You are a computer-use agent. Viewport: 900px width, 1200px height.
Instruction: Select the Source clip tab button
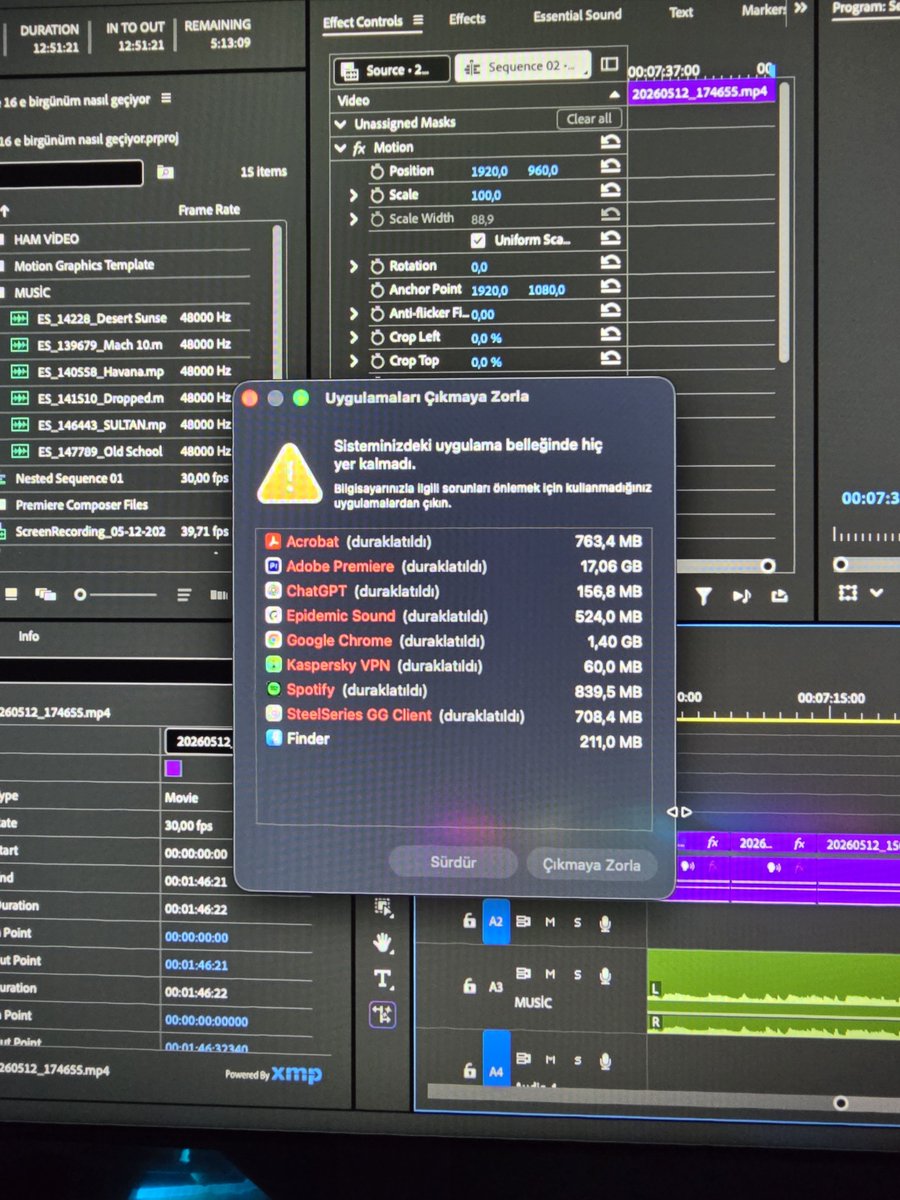pos(392,70)
